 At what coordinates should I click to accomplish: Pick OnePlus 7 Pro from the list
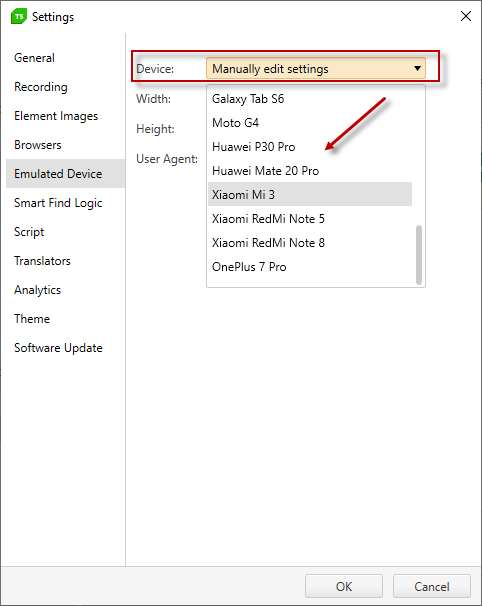310,266
